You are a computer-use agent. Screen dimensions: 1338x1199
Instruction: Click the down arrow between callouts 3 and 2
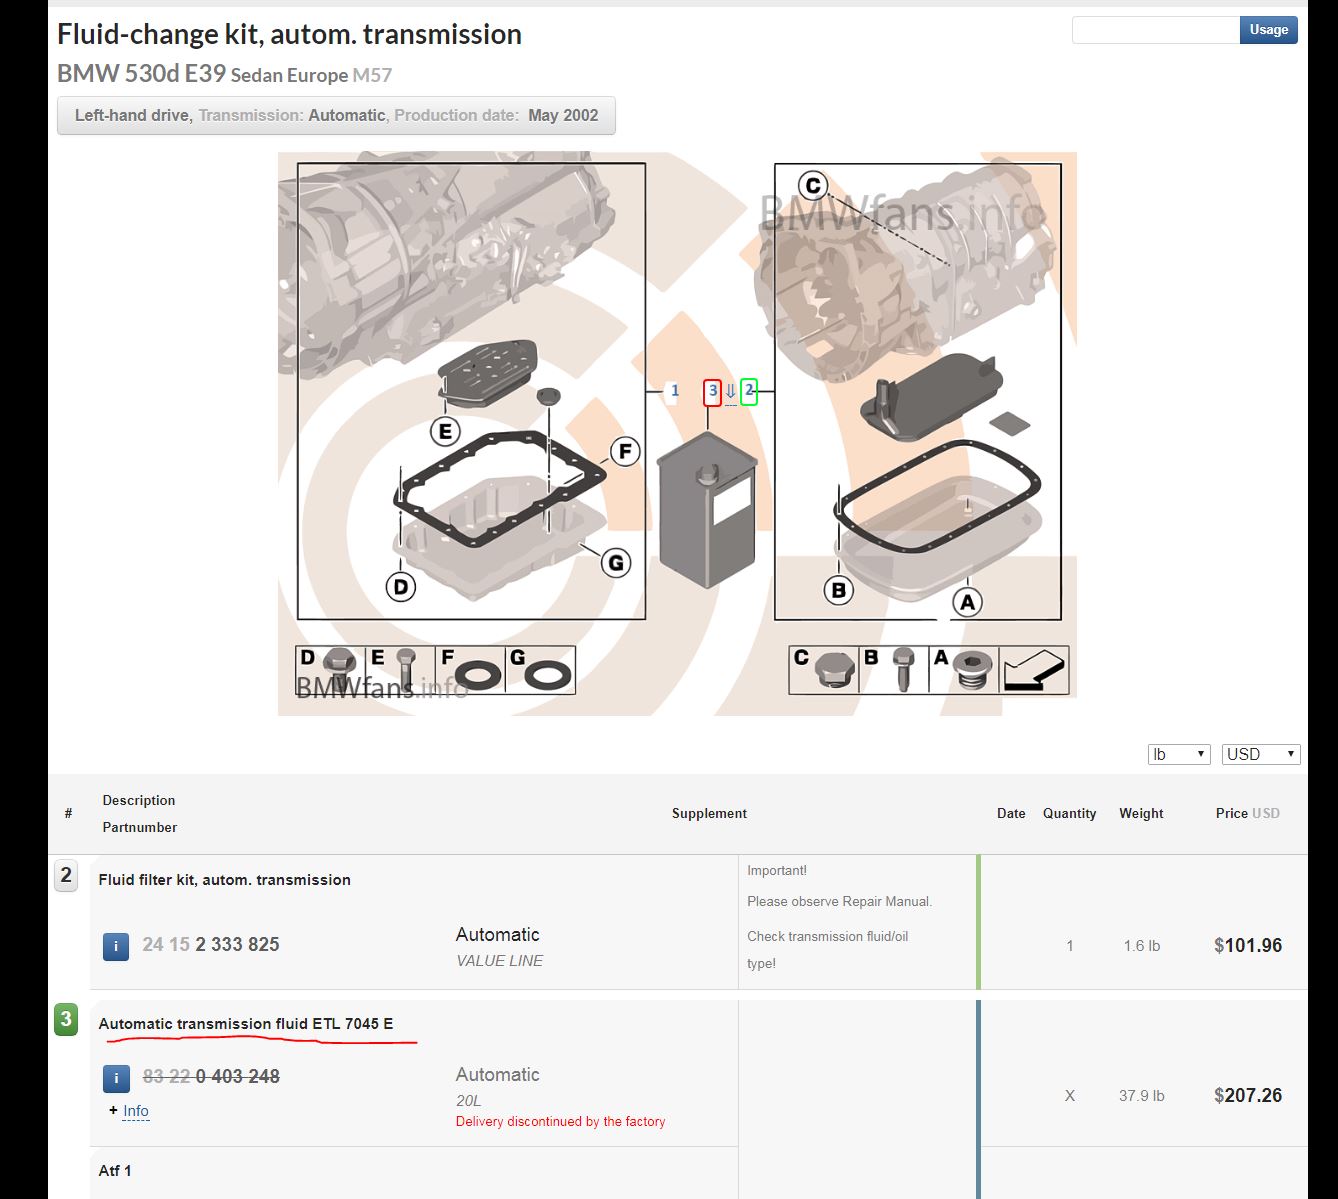(x=730, y=392)
